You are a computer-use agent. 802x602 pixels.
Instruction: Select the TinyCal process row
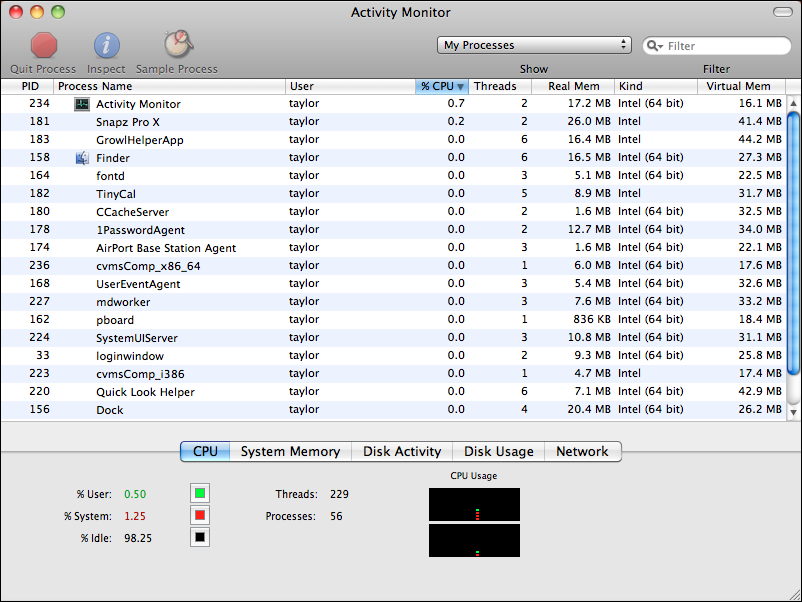coord(393,194)
